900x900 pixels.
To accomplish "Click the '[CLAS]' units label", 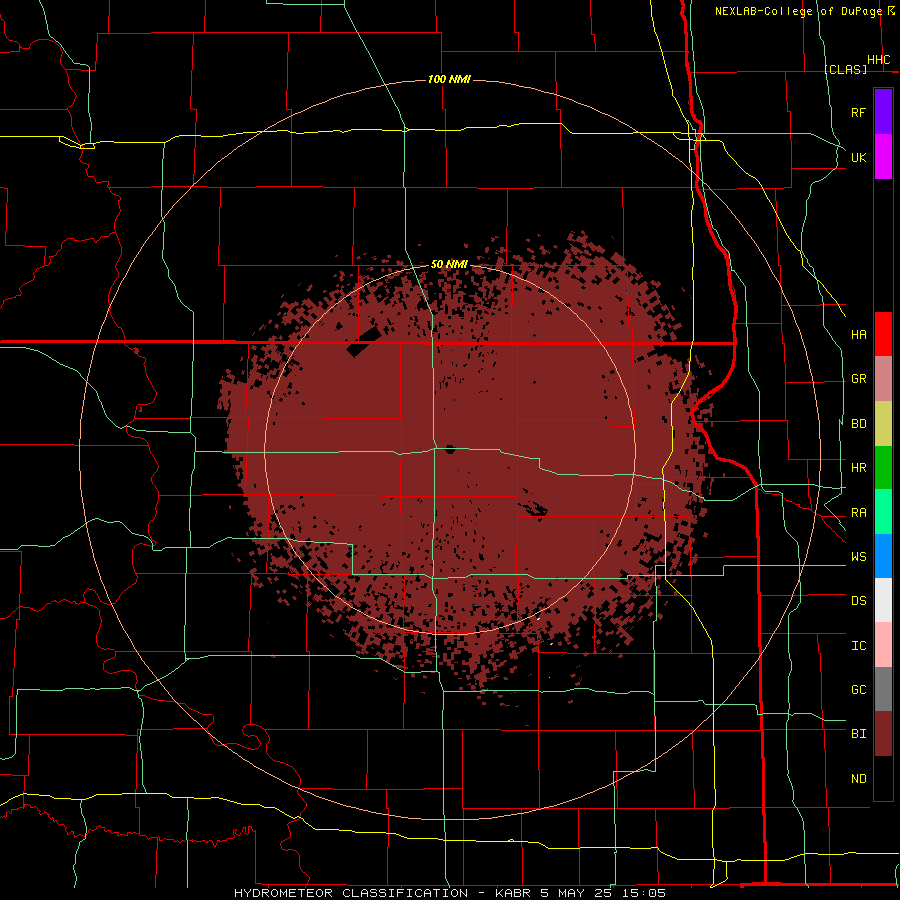I will coord(845,69).
